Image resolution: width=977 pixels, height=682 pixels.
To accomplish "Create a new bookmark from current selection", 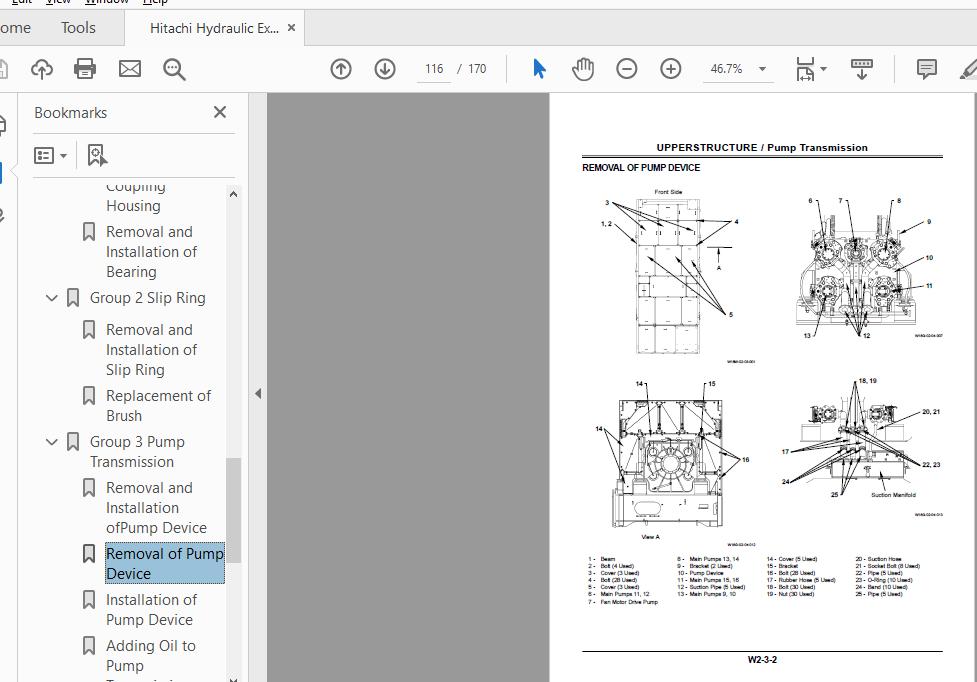I will pos(95,155).
